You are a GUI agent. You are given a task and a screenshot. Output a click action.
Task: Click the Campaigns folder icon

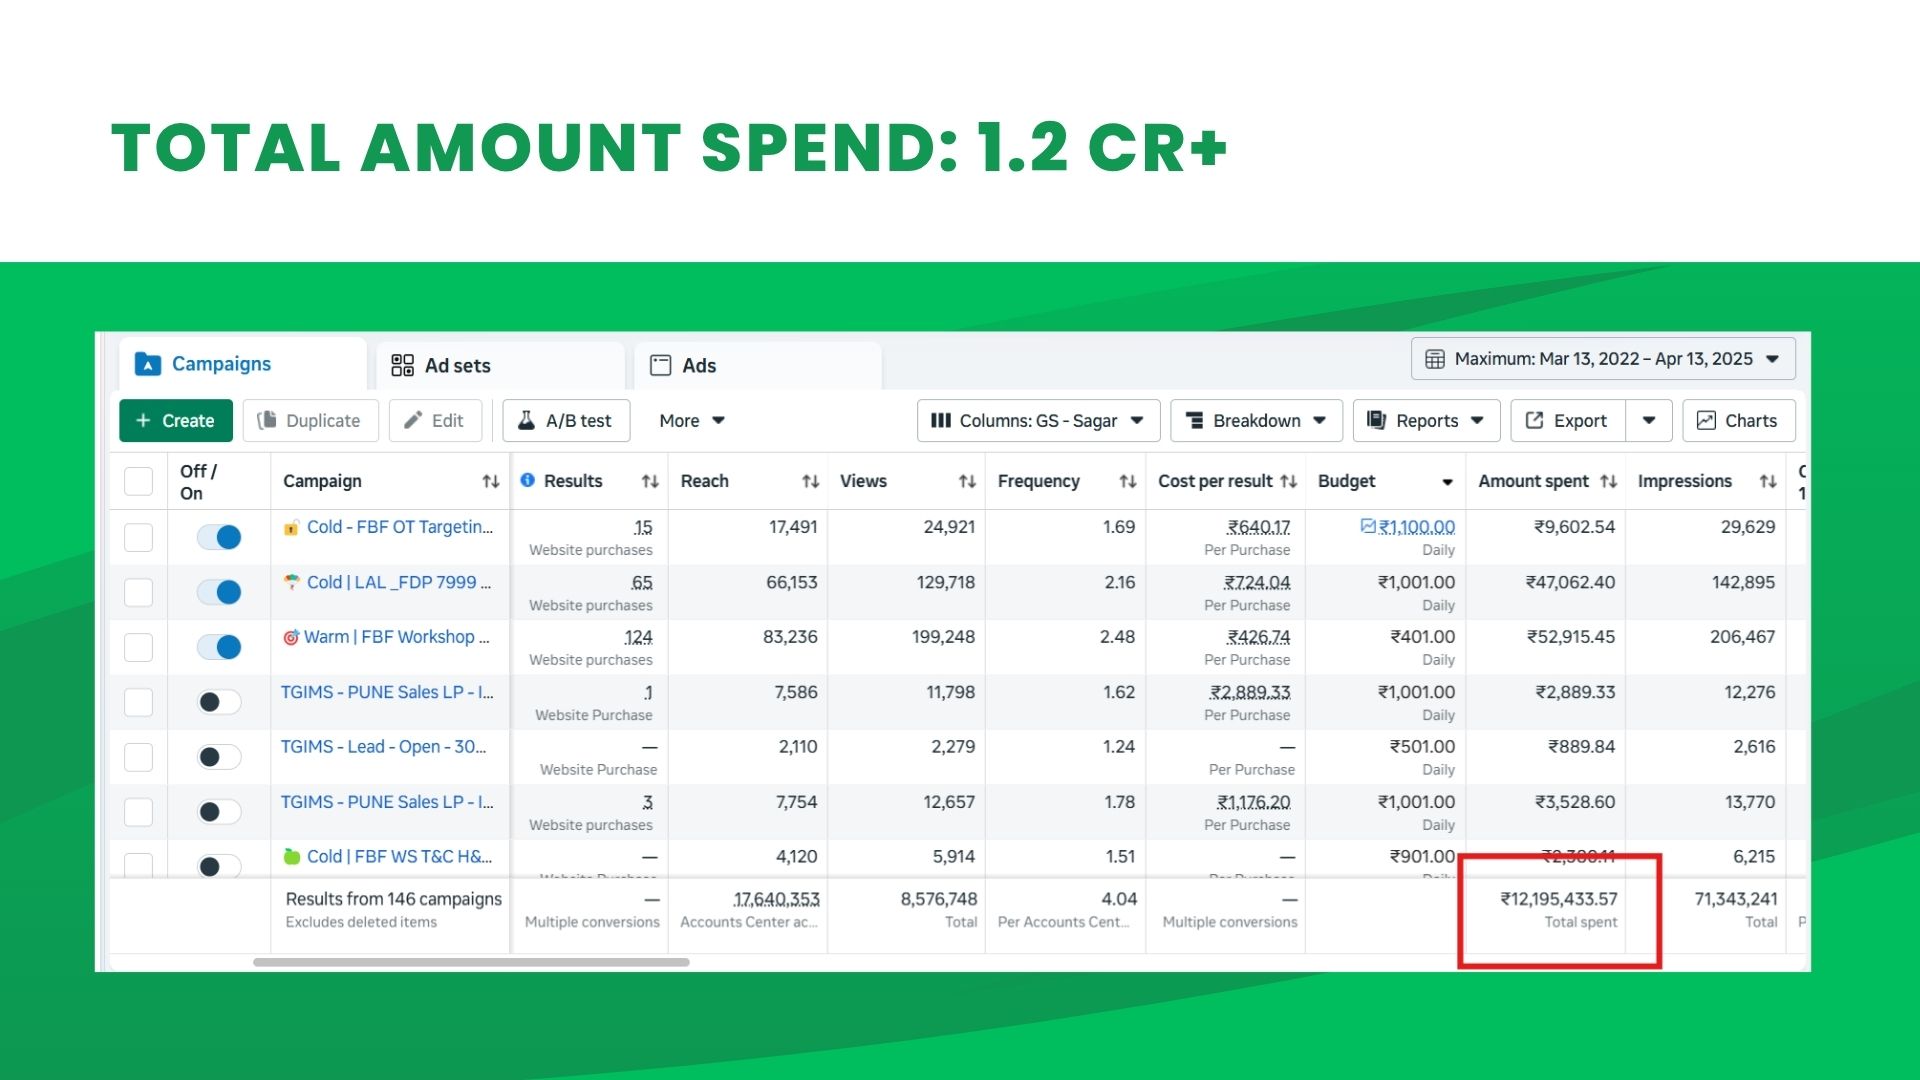click(148, 364)
